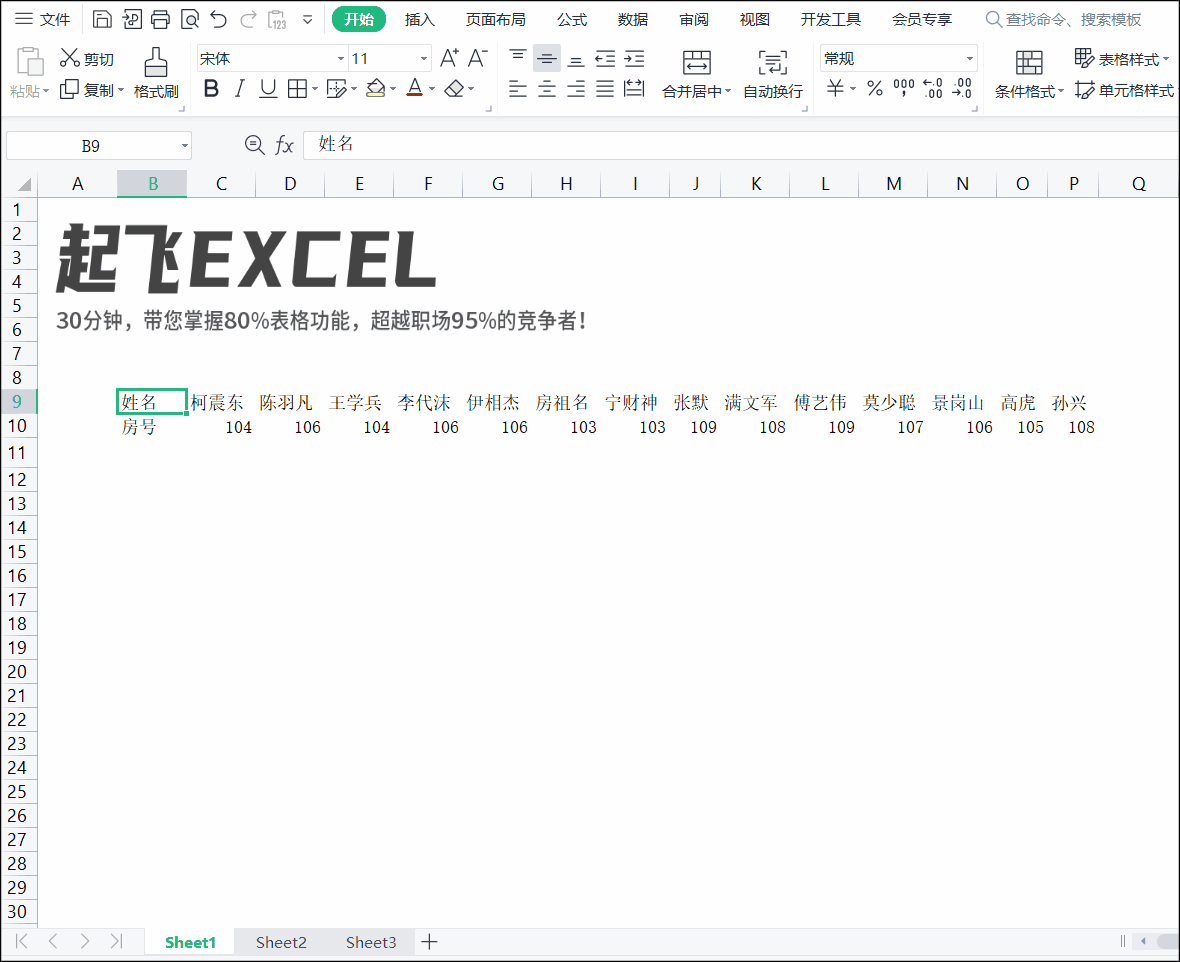This screenshot has height=962, width=1180.
Task: Toggle Bold formatting
Action: (x=211, y=89)
